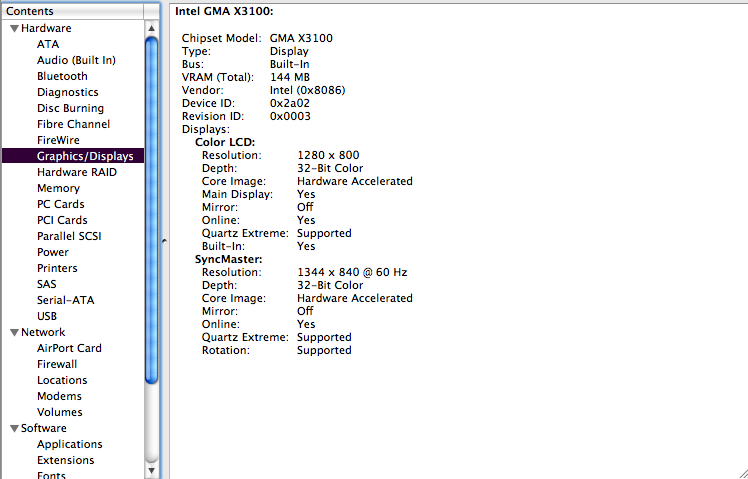Show USB device information
748x479 pixels.
coord(47,316)
